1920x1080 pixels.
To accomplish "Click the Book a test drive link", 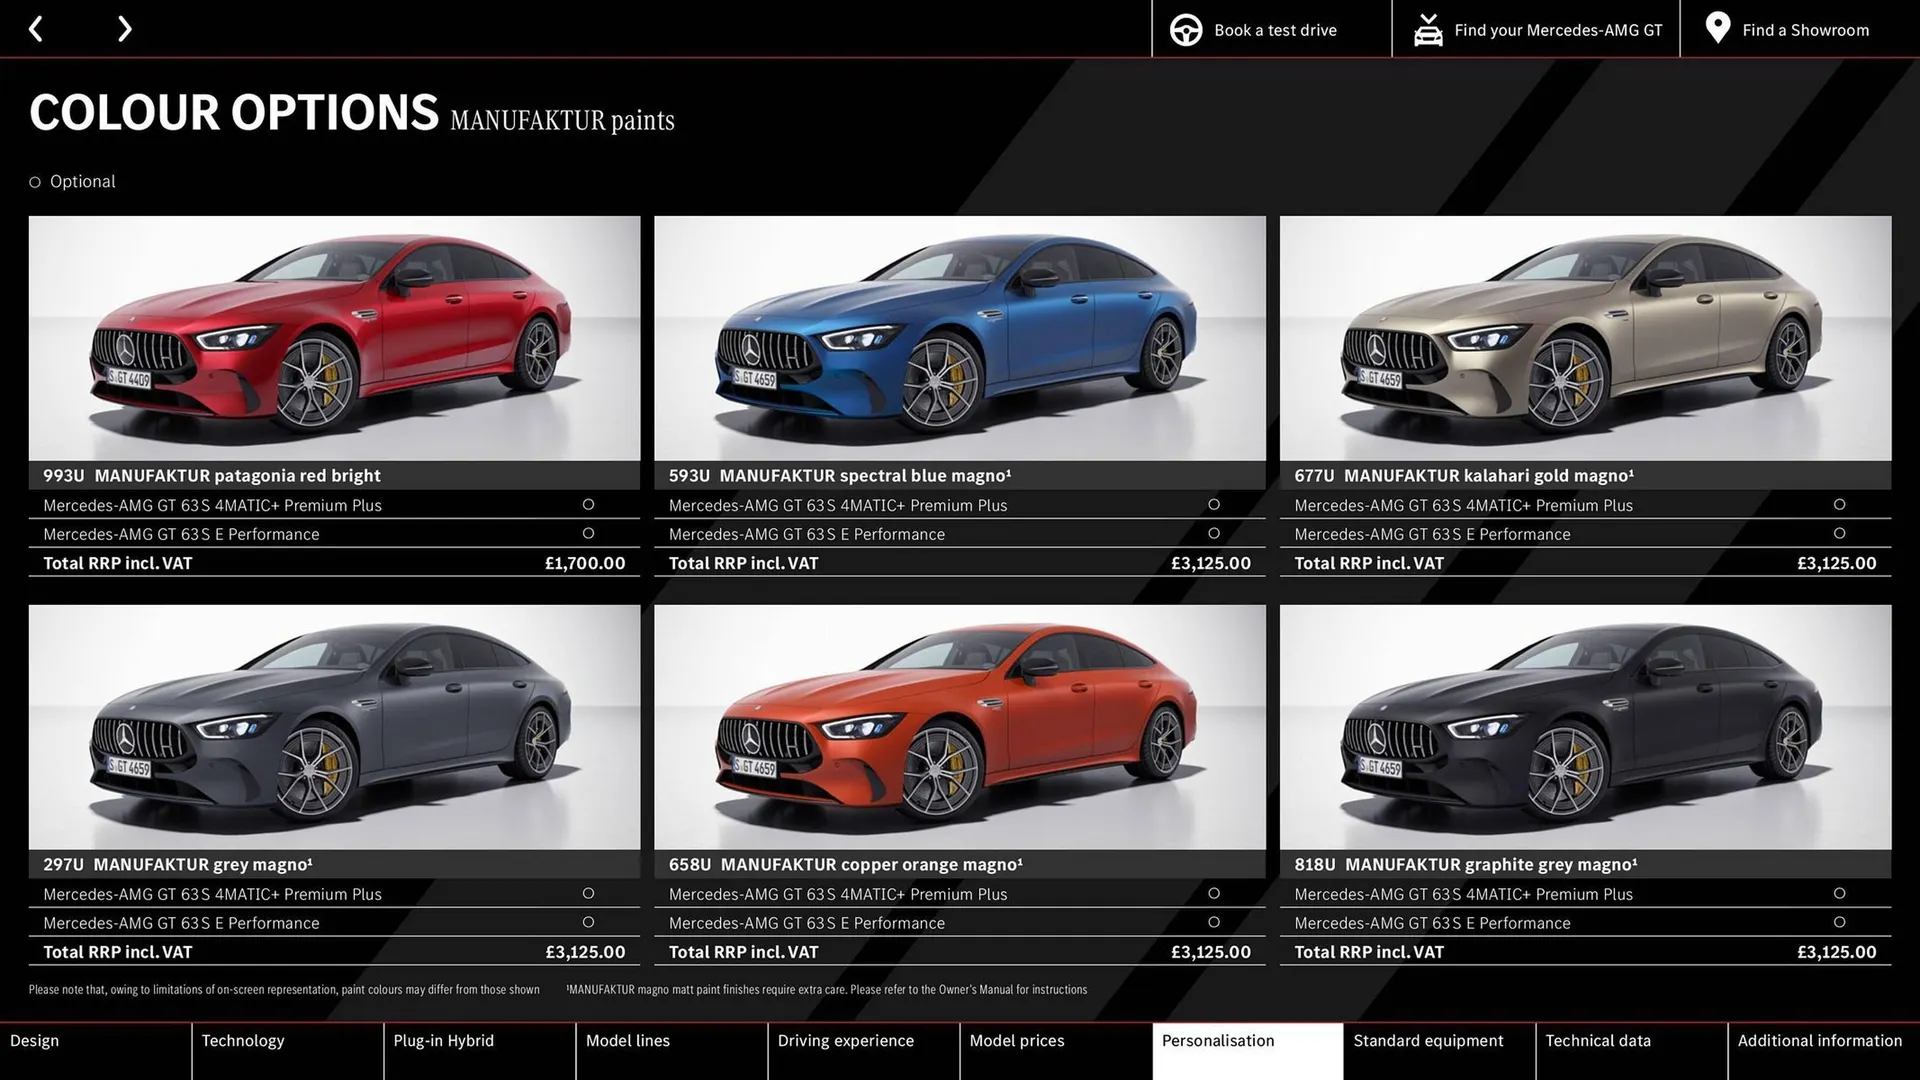I will (1274, 29).
